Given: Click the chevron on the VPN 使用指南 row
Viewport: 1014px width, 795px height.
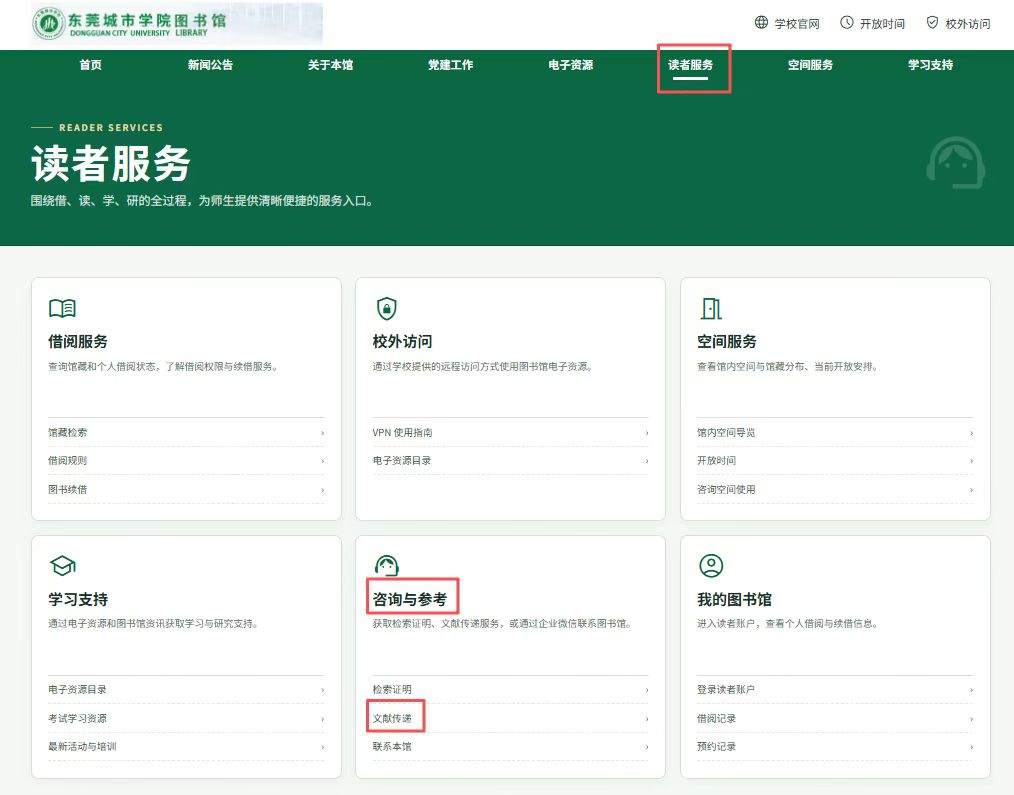Looking at the screenshot, I should tap(647, 433).
